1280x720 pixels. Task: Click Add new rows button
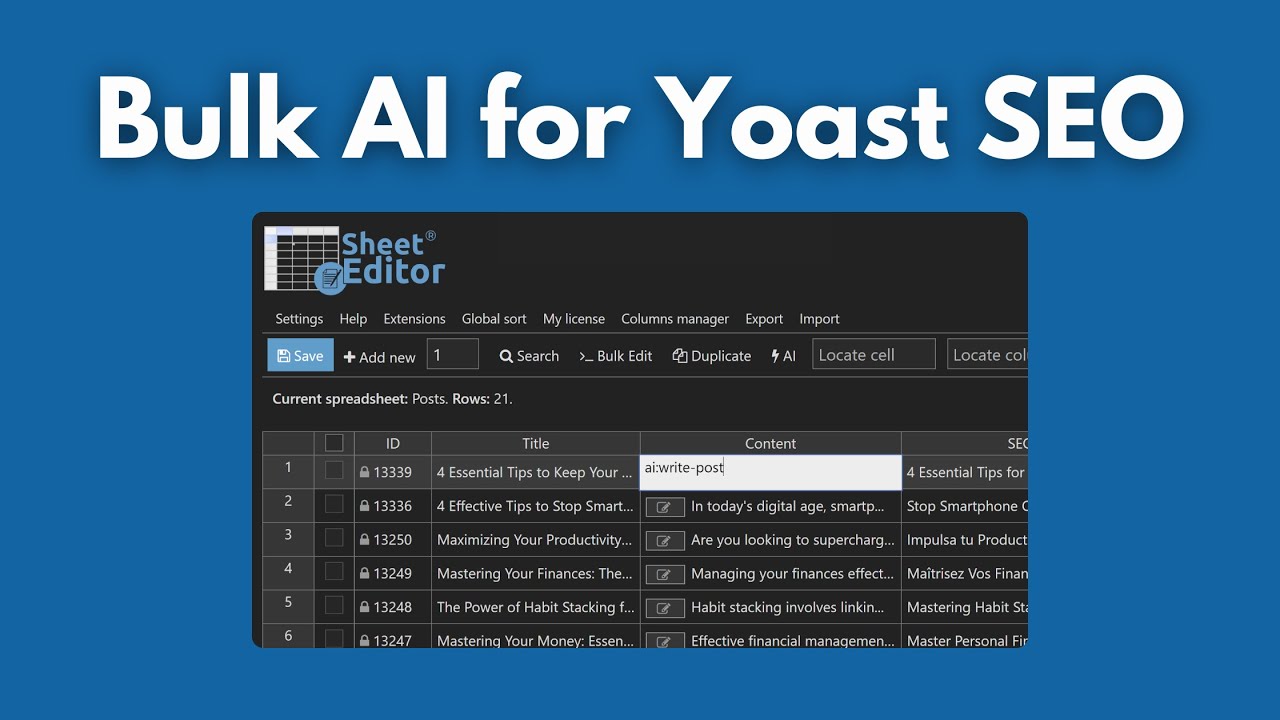click(x=379, y=356)
